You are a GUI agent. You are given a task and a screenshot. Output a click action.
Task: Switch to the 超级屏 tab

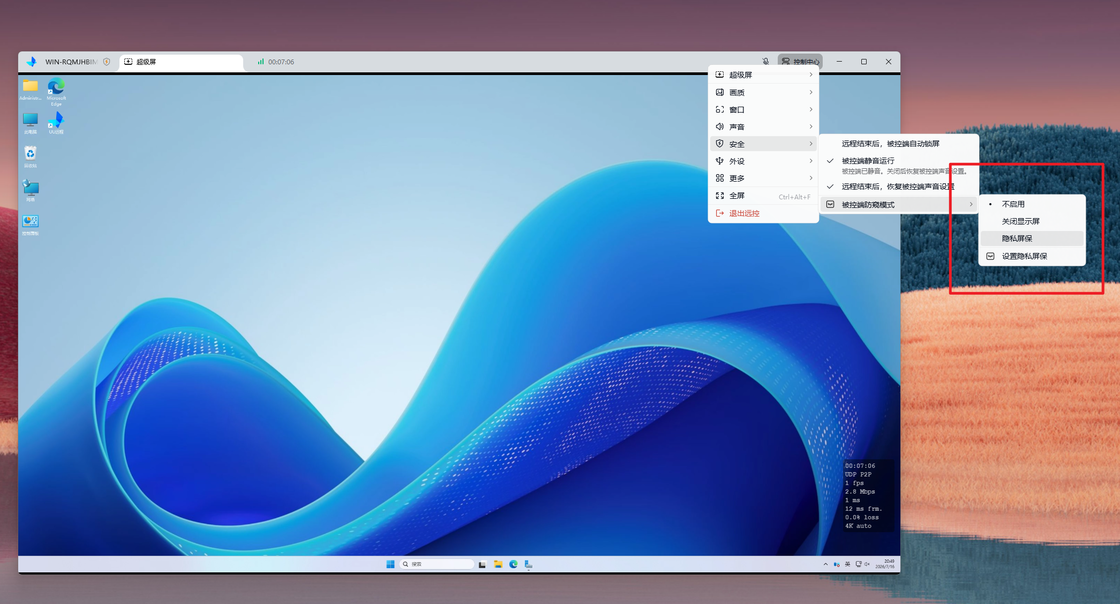[181, 62]
